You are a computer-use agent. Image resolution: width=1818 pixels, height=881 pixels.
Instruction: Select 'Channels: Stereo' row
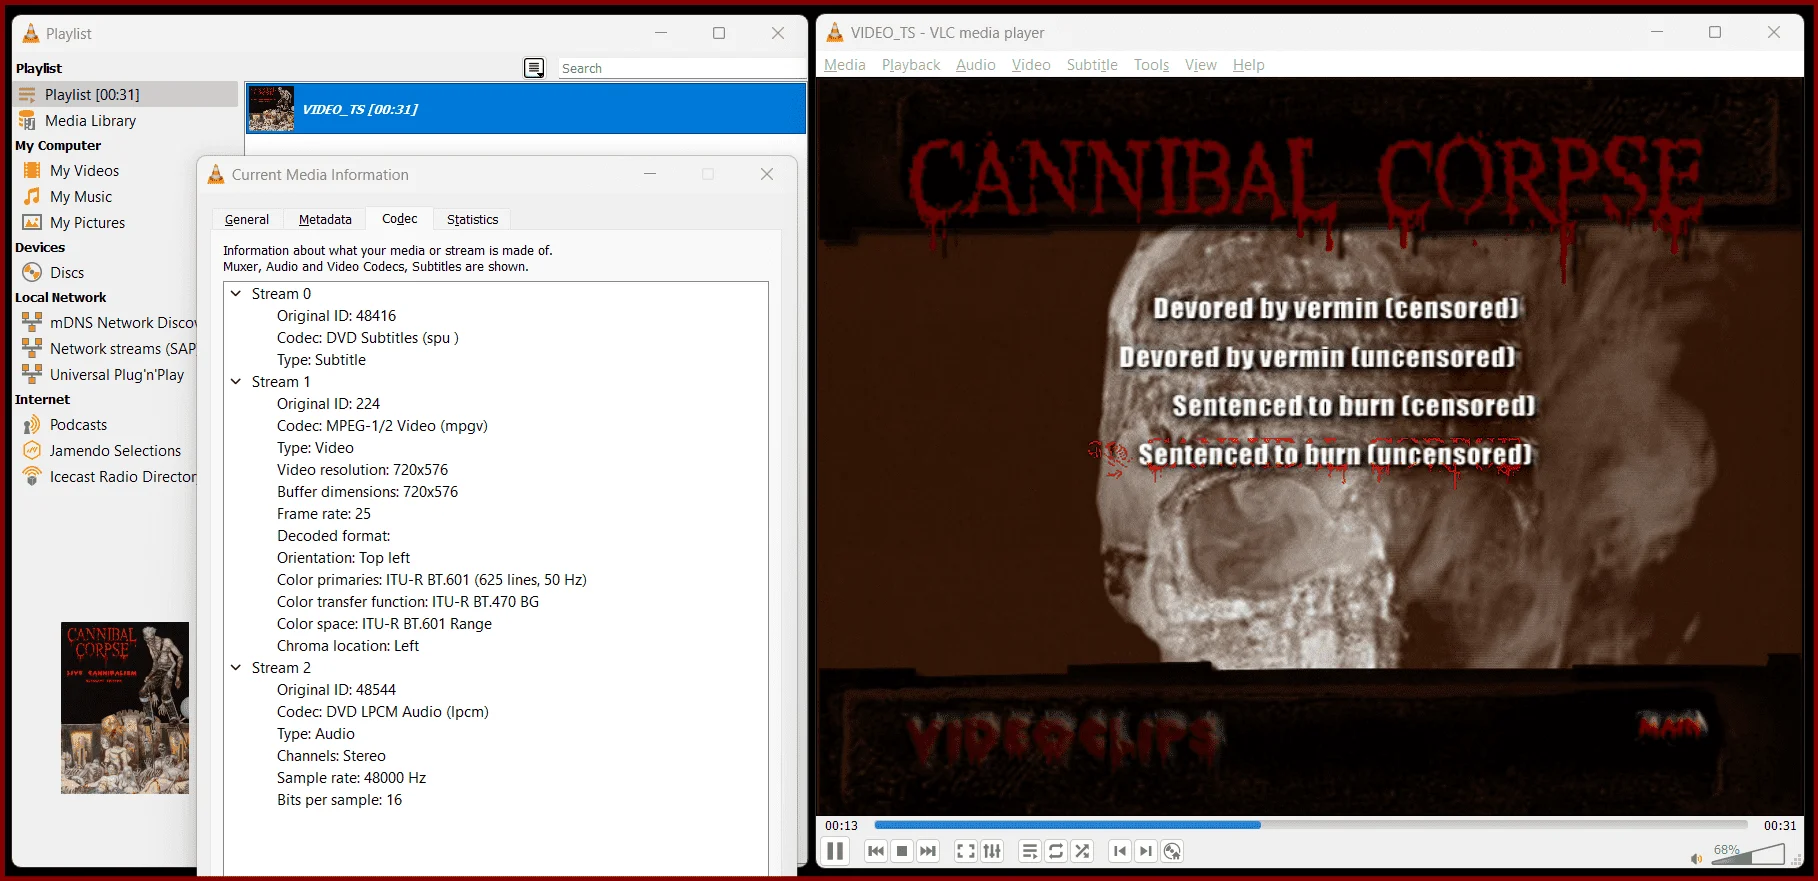pyautogui.click(x=331, y=756)
